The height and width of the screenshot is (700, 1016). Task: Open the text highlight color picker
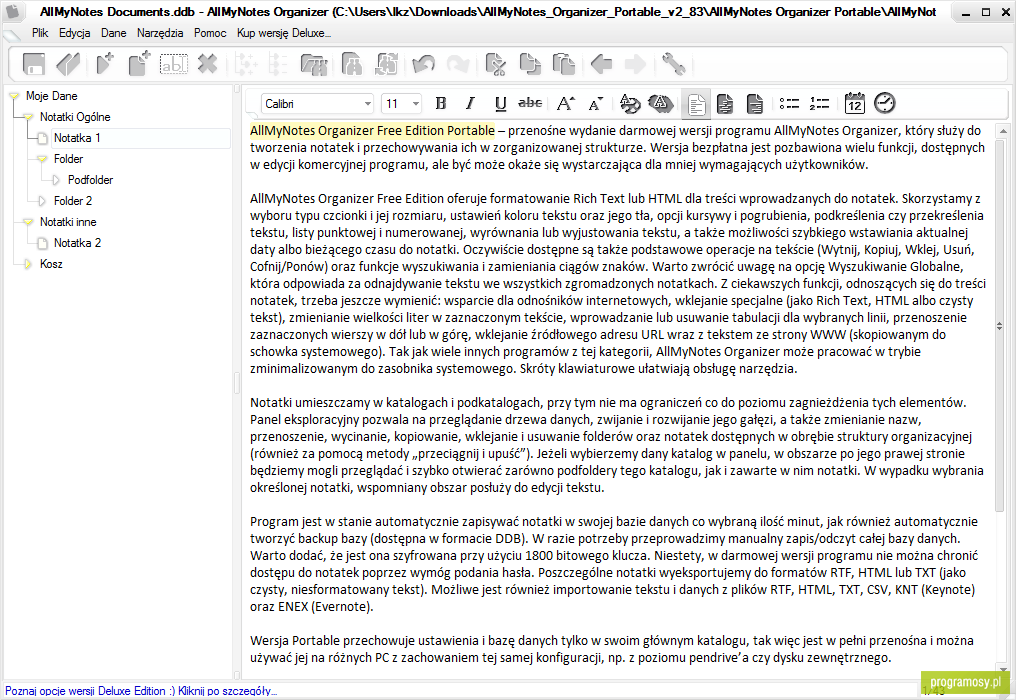pos(660,103)
